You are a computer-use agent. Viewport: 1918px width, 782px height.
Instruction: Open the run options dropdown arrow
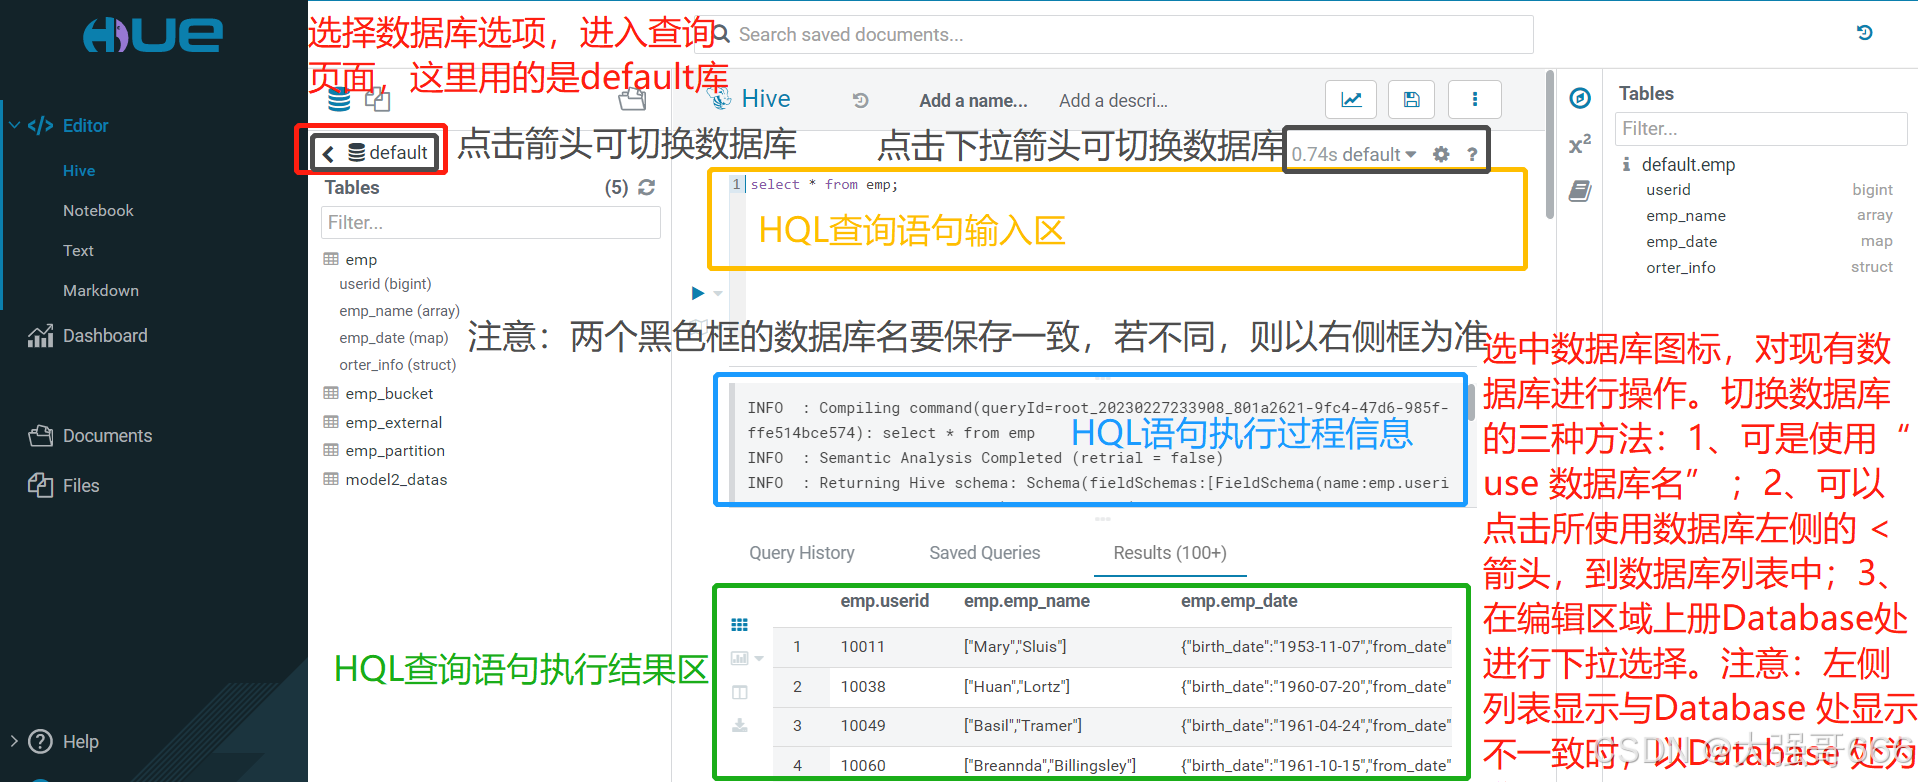(x=717, y=294)
